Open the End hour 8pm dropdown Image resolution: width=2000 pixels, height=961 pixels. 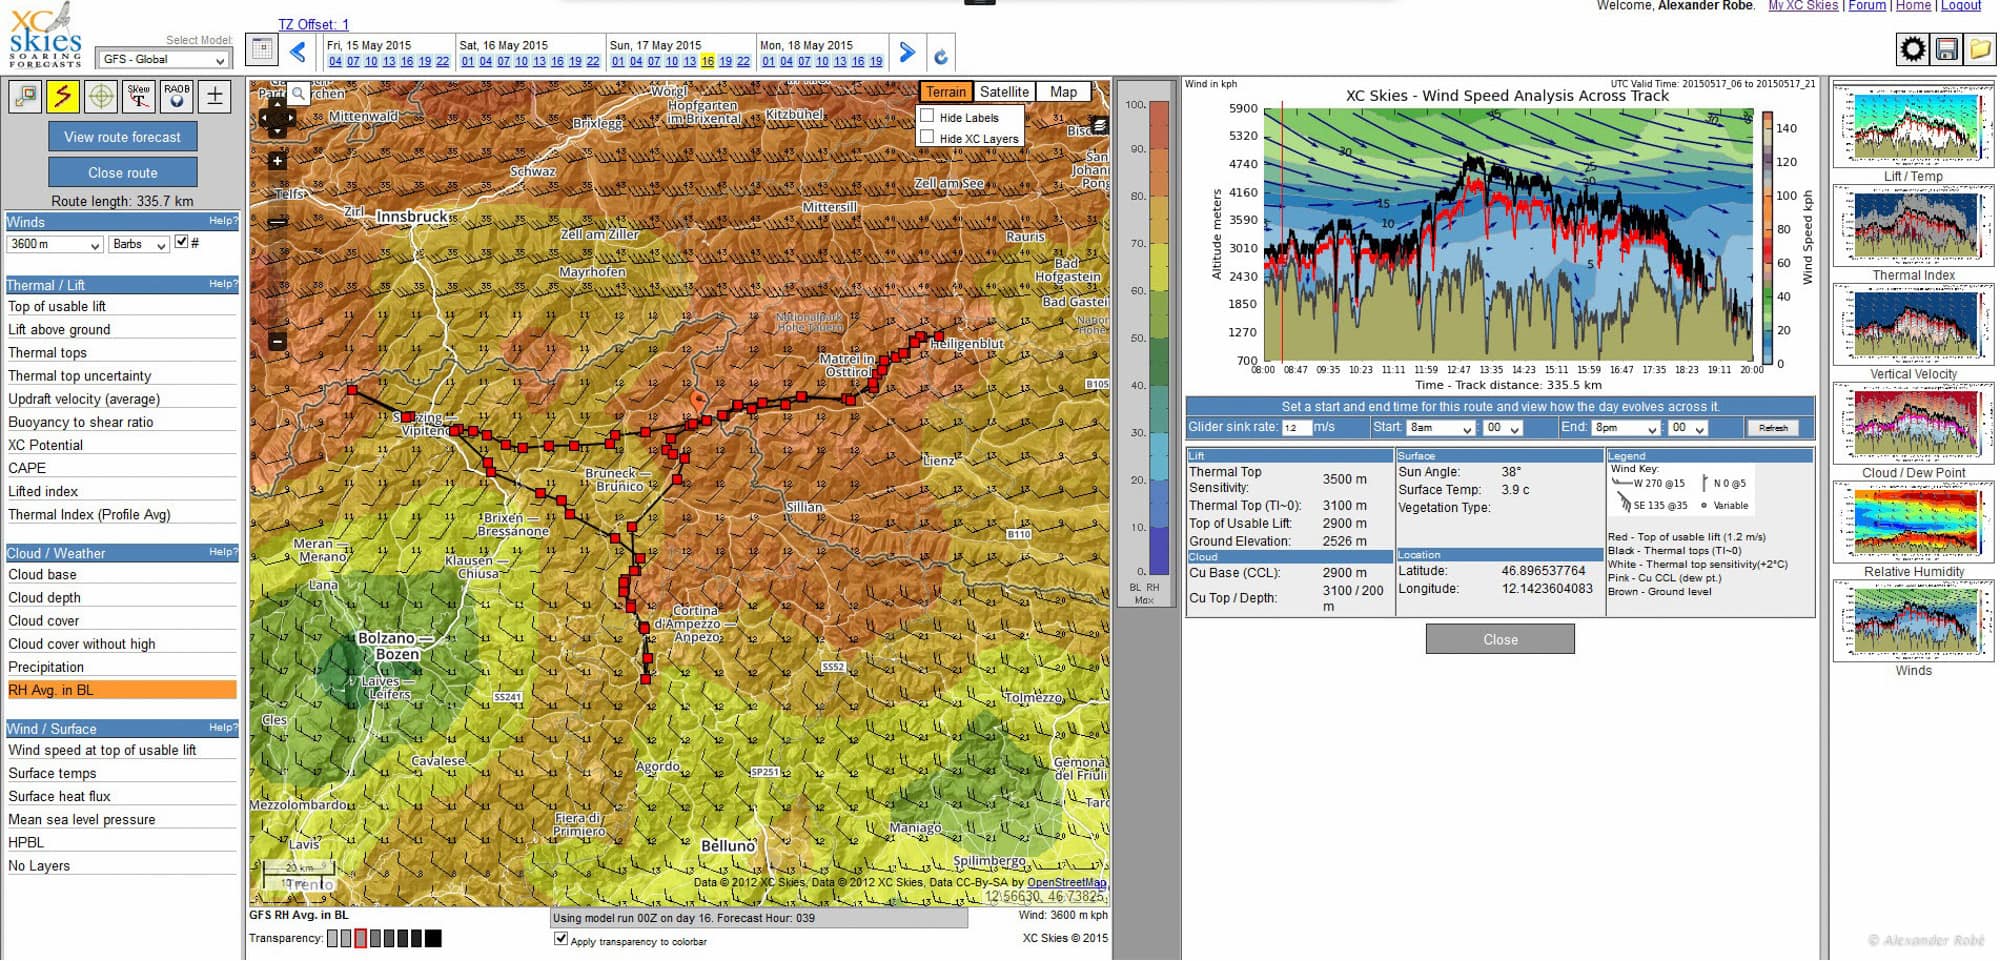(1626, 428)
